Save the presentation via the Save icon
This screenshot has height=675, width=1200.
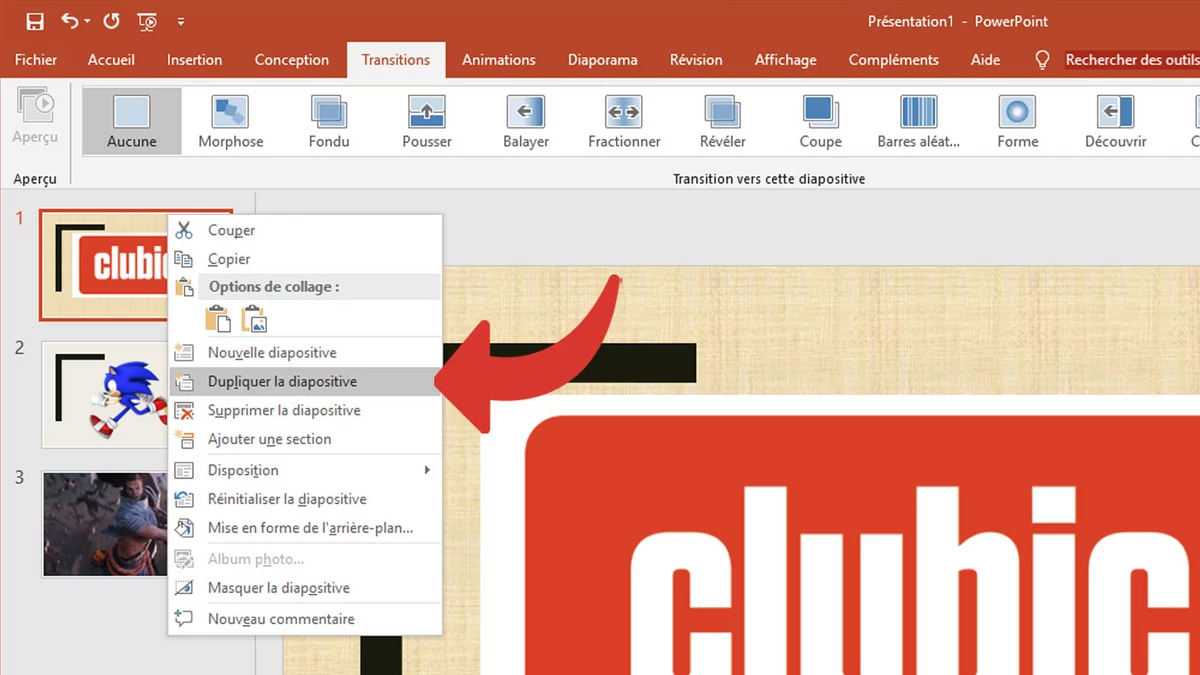(33, 21)
